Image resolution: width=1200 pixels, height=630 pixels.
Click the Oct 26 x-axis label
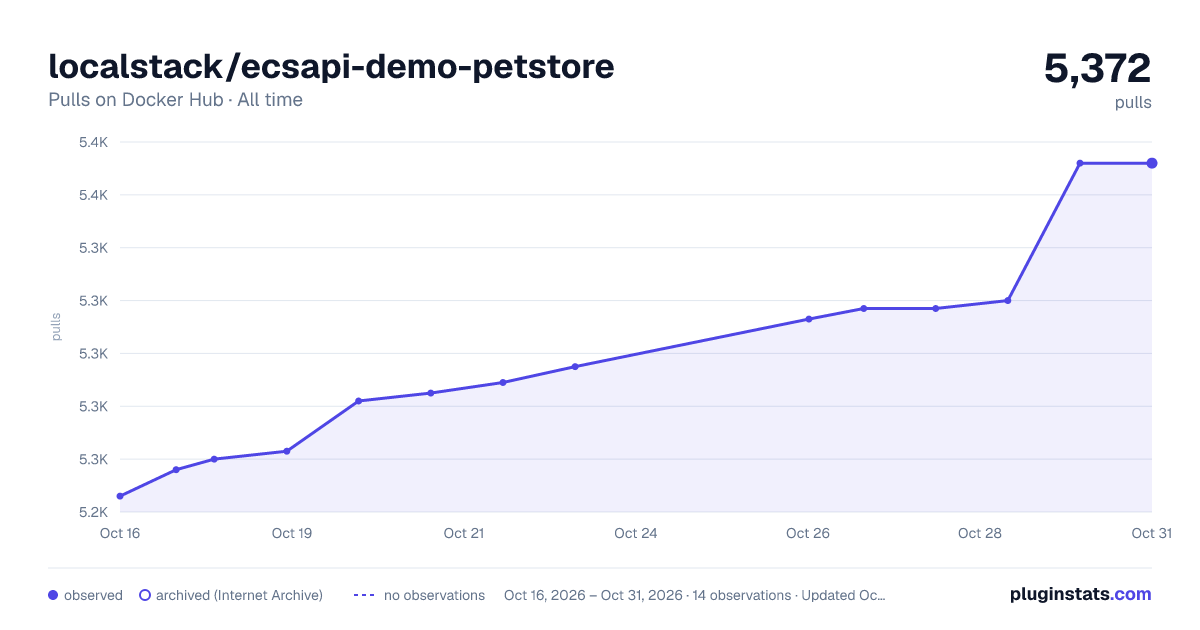[808, 533]
